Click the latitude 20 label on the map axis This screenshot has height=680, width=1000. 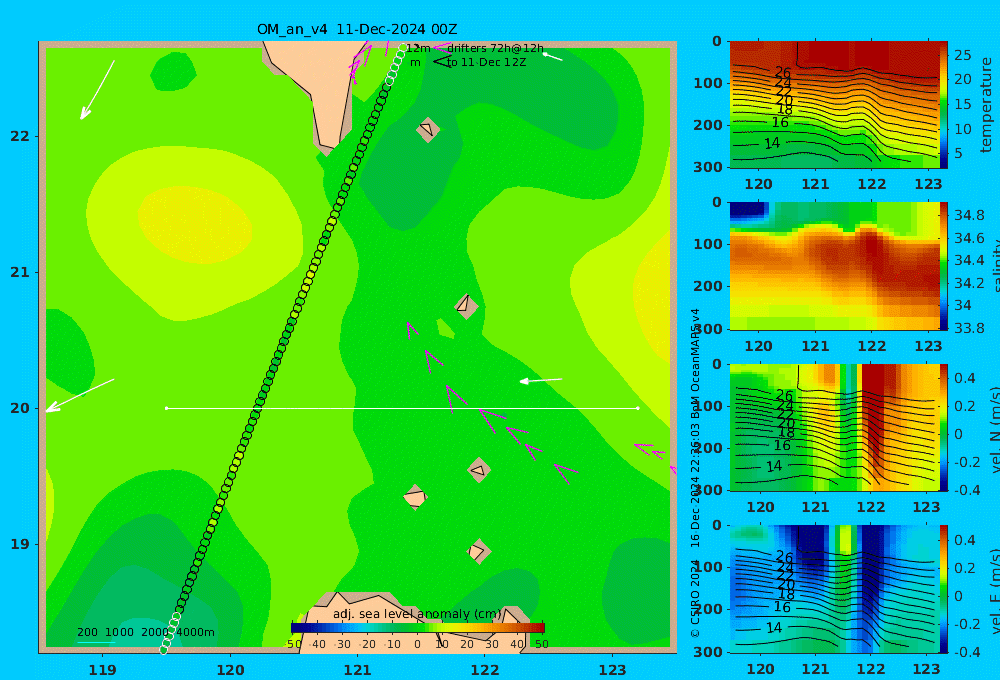20,408
